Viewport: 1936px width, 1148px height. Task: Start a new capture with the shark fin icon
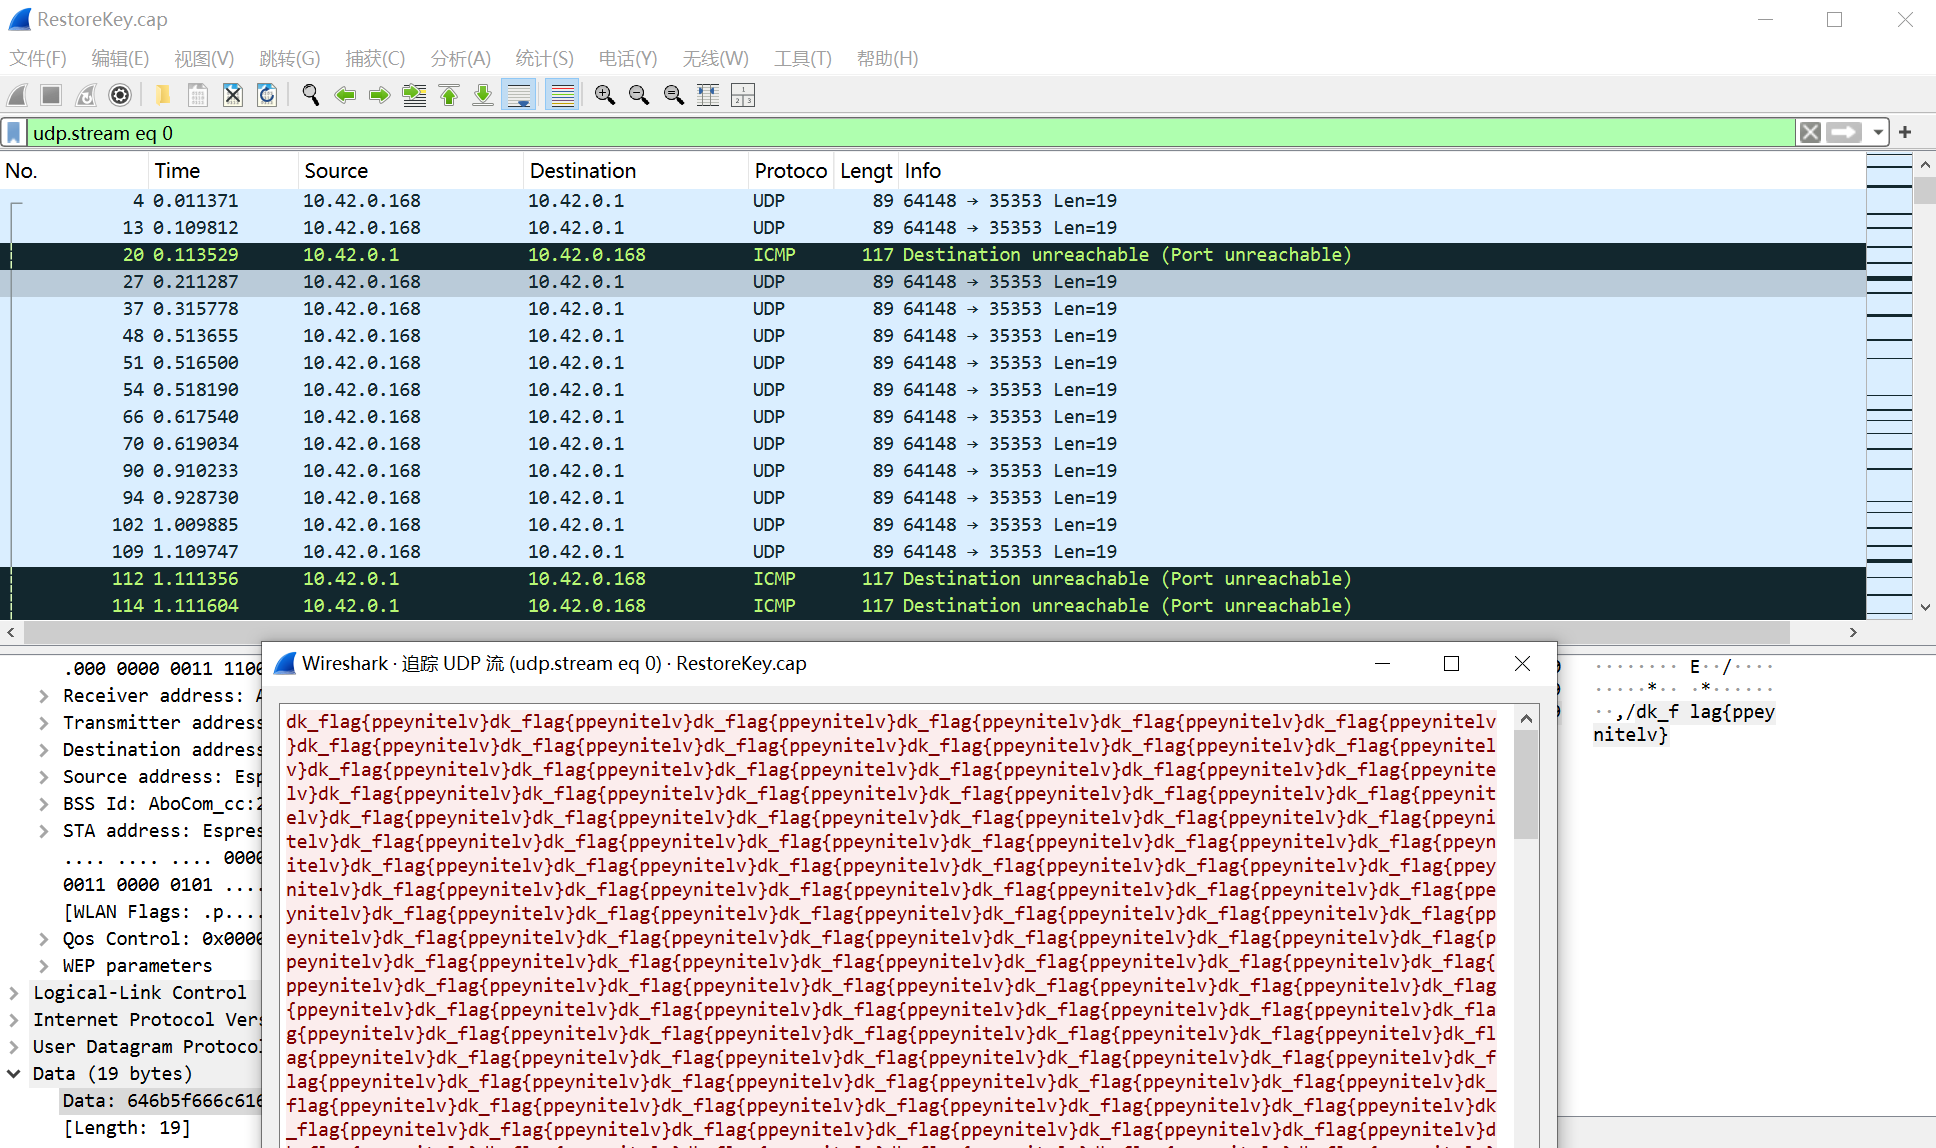18,95
